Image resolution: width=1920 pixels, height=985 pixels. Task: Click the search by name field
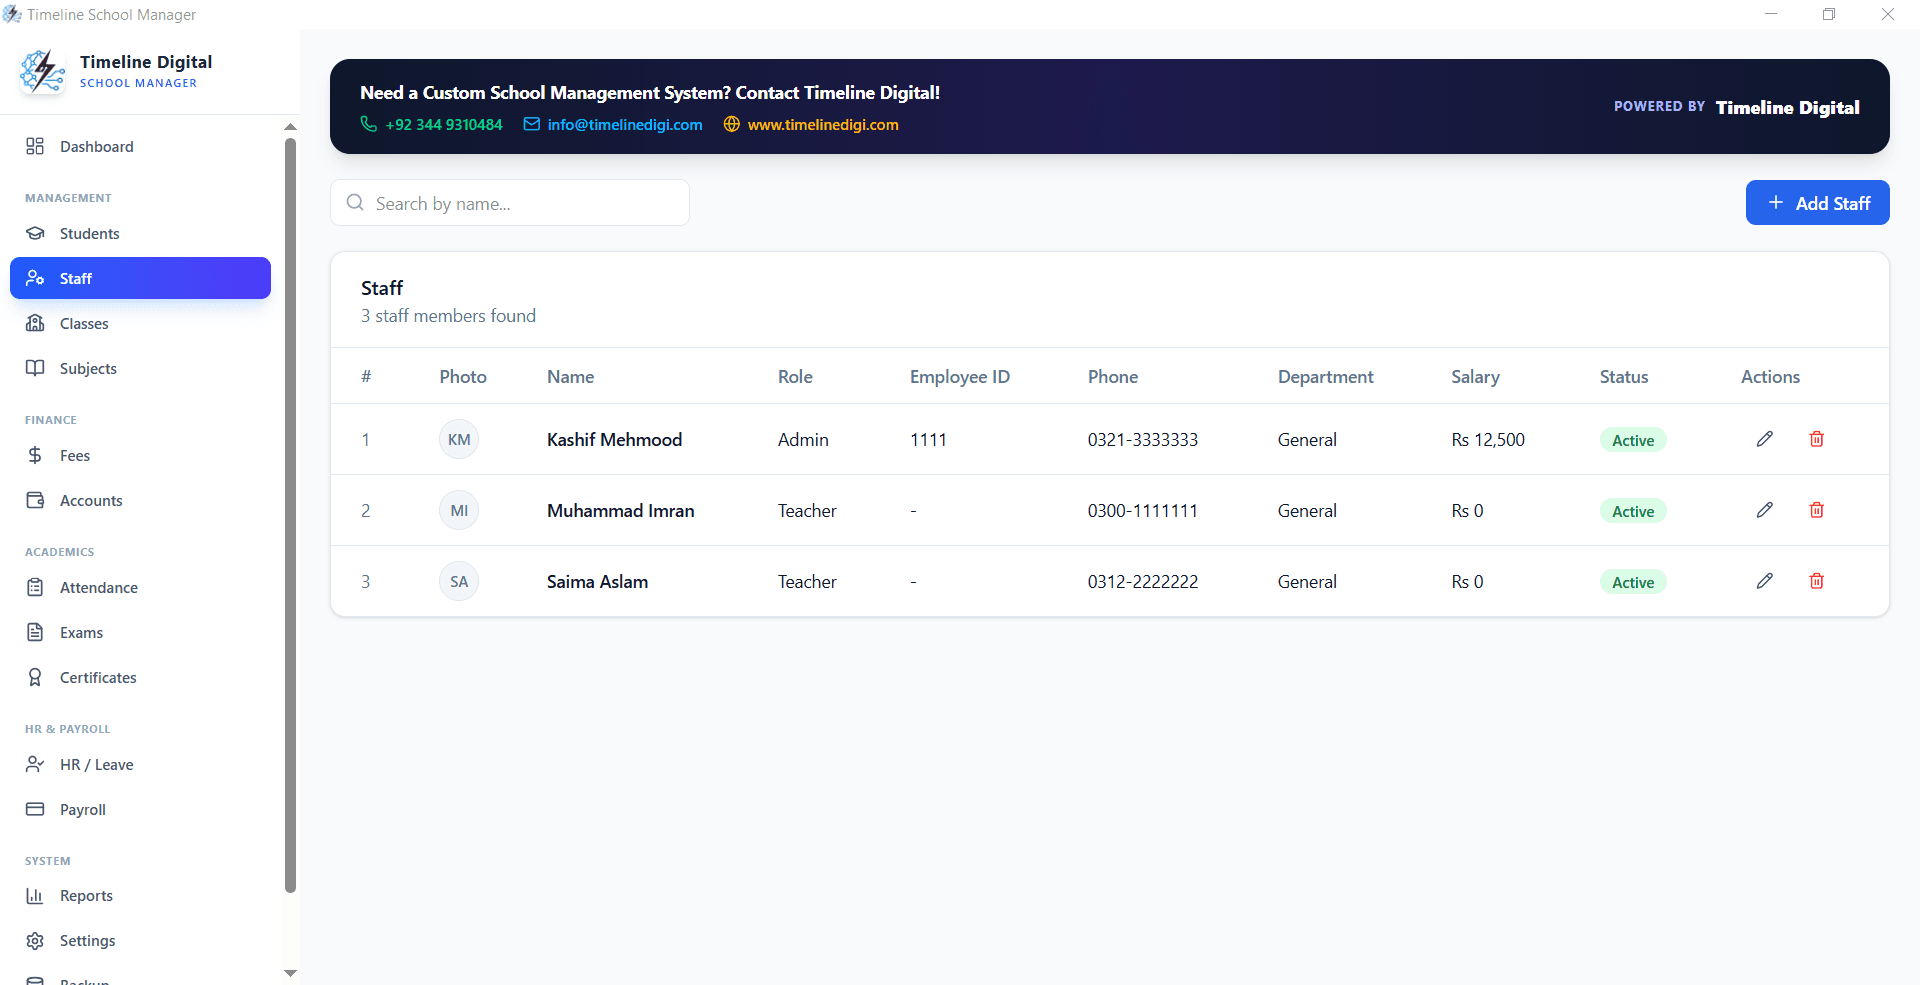click(x=510, y=202)
